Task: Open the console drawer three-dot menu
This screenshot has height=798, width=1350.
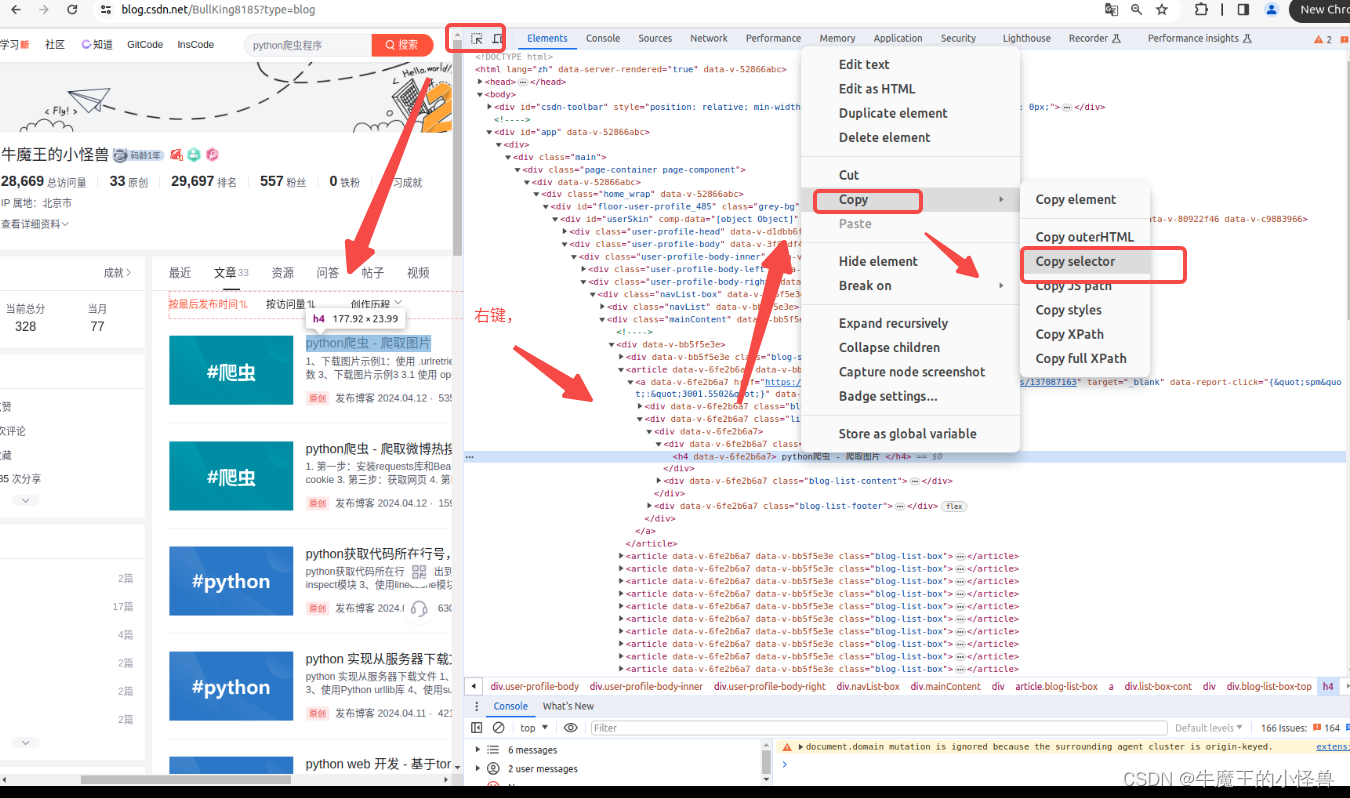Action: pos(477,706)
